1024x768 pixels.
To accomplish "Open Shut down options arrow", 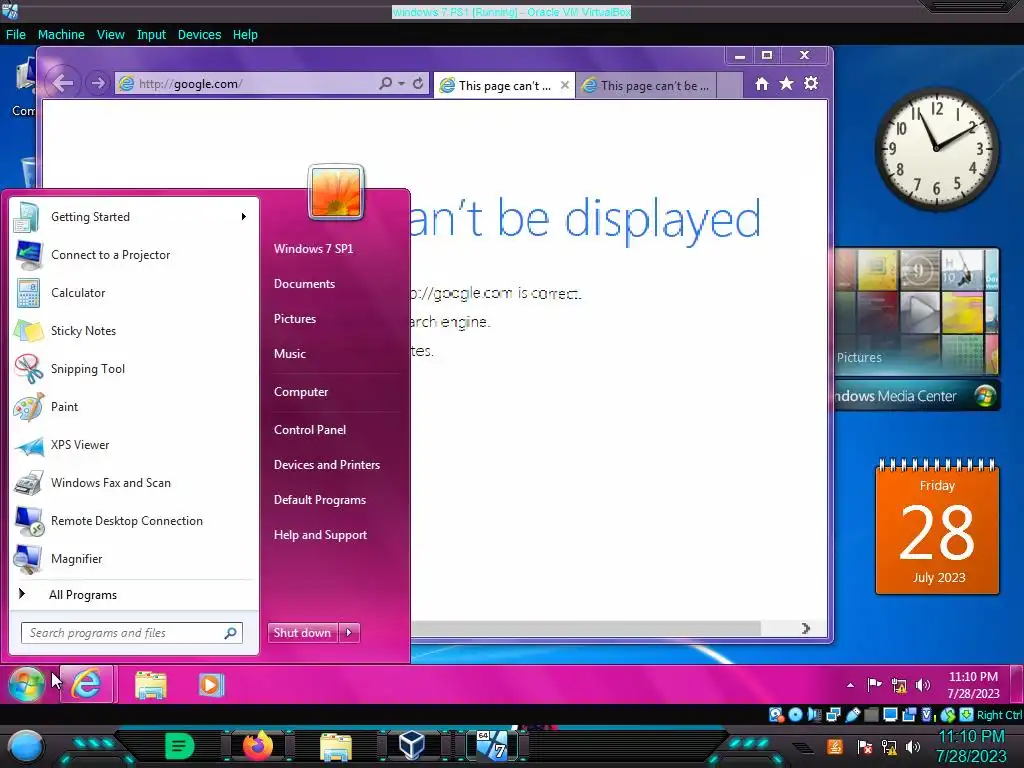I will click(349, 633).
